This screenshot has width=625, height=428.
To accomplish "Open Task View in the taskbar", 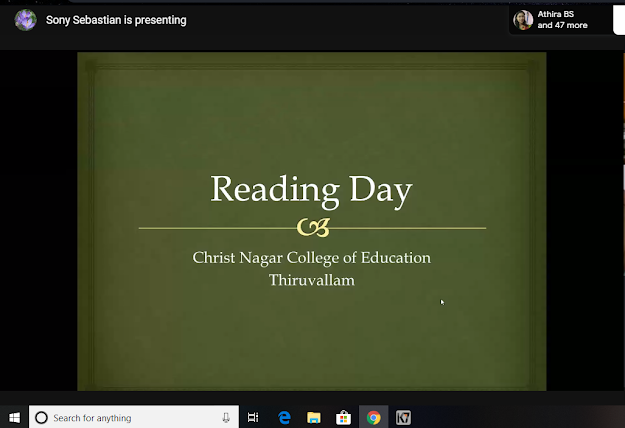I will pos(253,417).
